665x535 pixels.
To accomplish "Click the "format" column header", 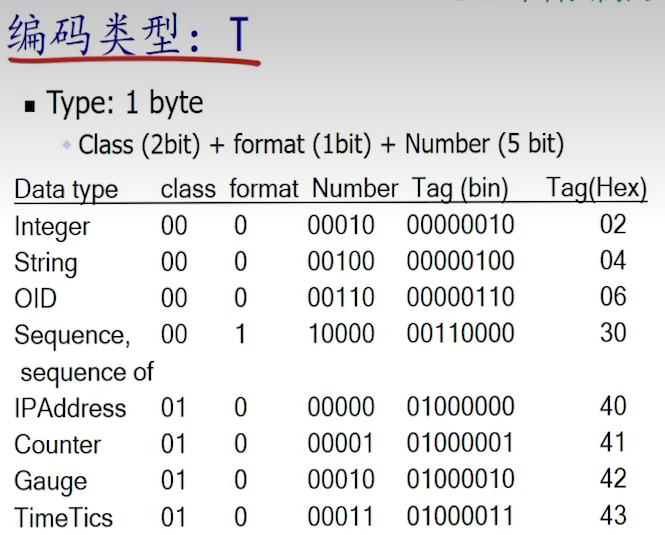I will pos(264,188).
